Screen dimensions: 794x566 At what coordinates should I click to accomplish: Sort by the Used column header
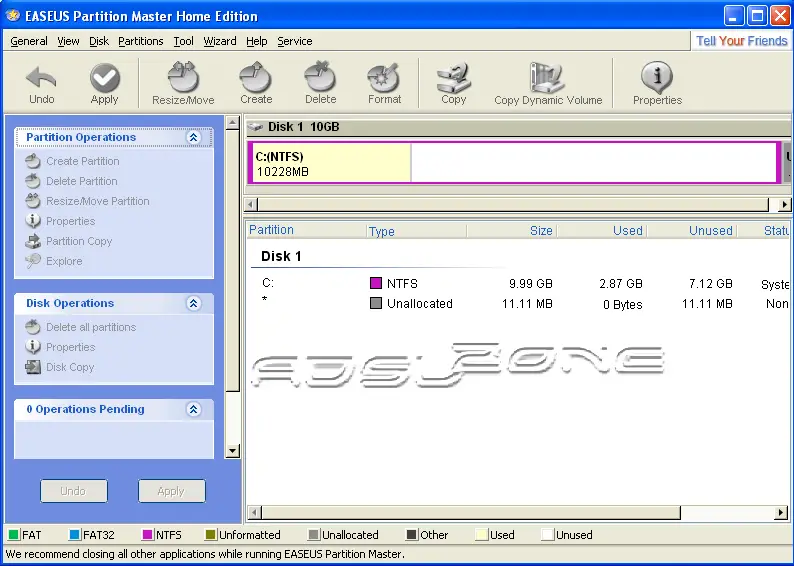pyautogui.click(x=601, y=231)
